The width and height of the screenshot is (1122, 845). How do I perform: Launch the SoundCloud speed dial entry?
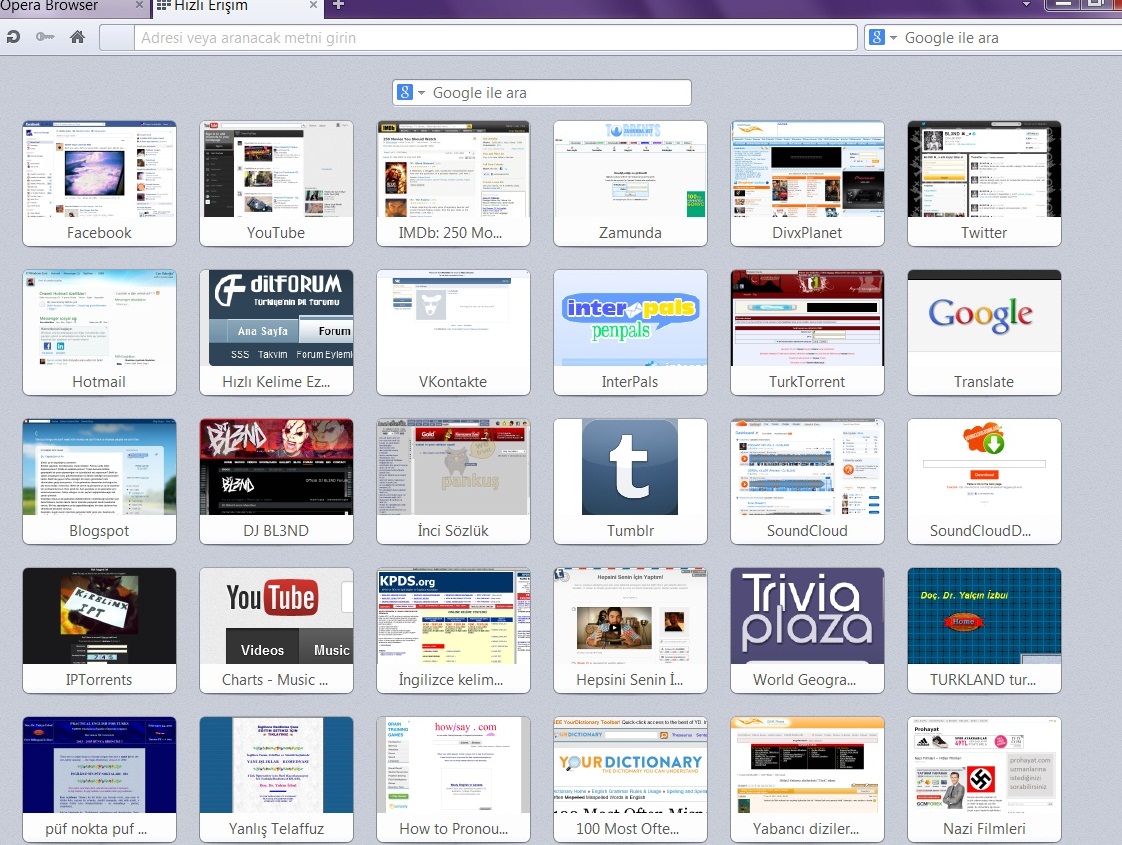(x=807, y=481)
